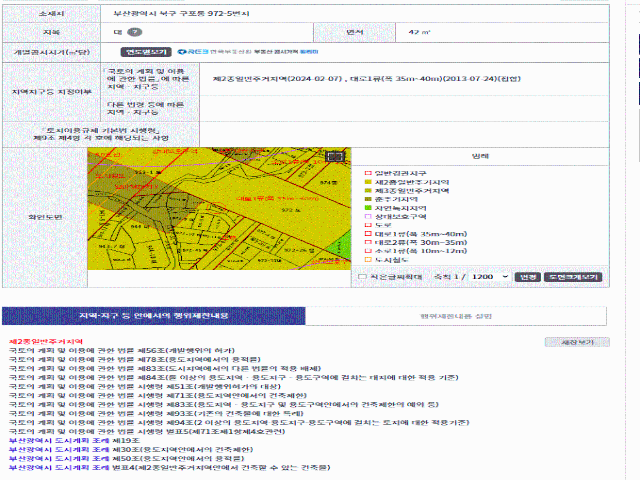This screenshot has height=480, width=640.
Task: Toggle the 작은글씨확대 checkbox
Action: point(362,277)
